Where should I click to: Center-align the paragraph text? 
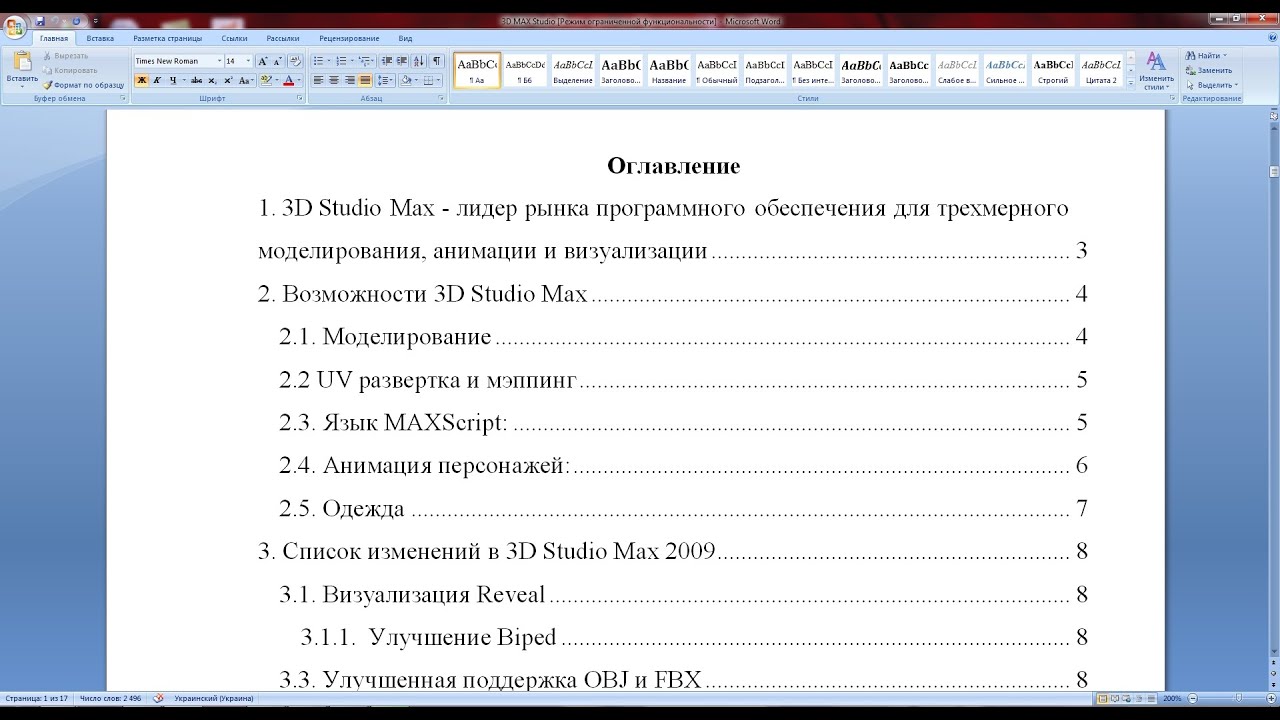coord(334,80)
